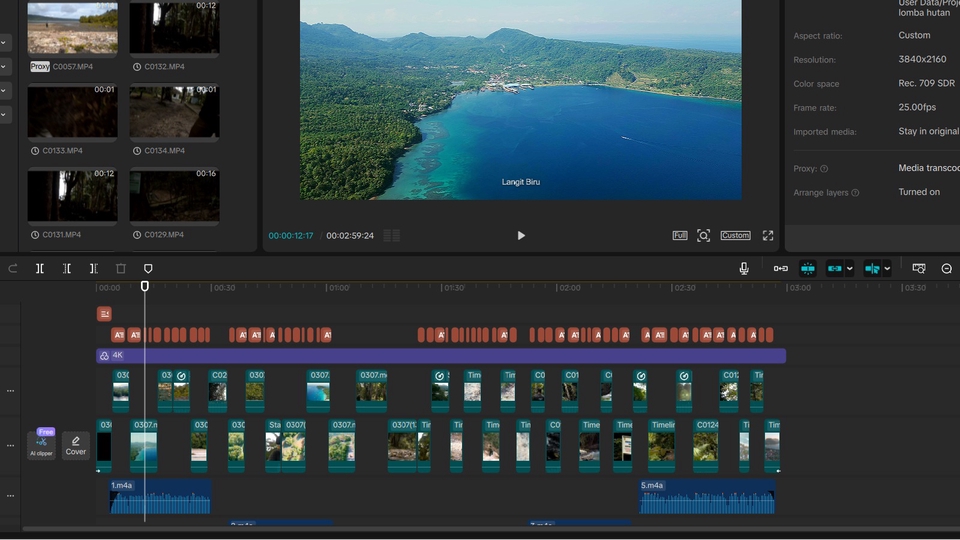Screen dimensions: 960x540
Task: Click the zoom out timeline magnifier icon
Action: tap(946, 268)
